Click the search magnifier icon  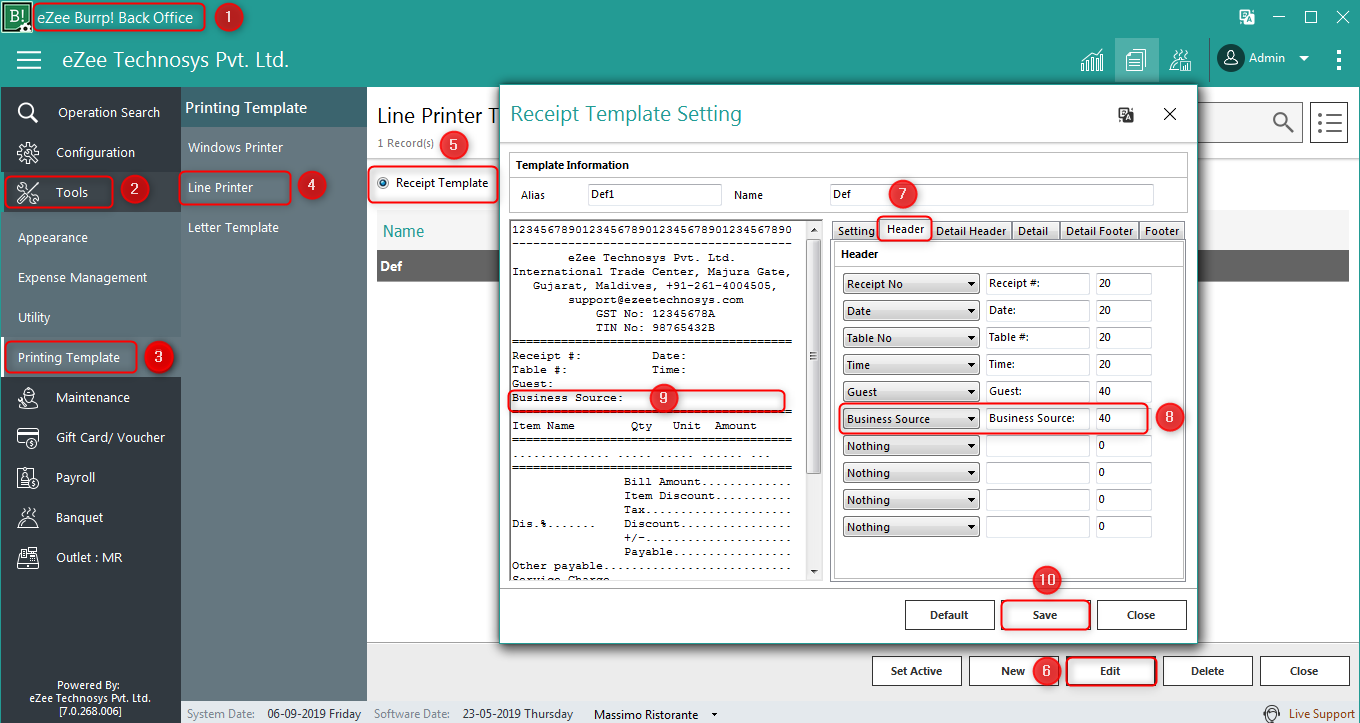point(1283,122)
